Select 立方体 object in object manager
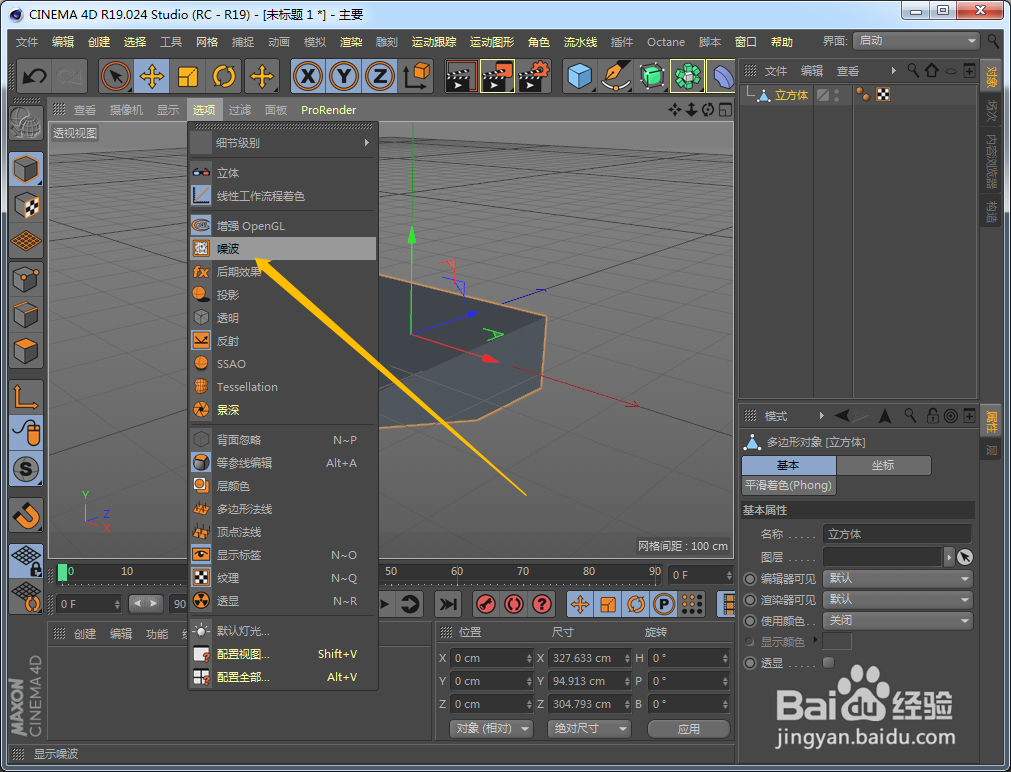Image resolution: width=1011 pixels, height=772 pixels. (x=790, y=95)
